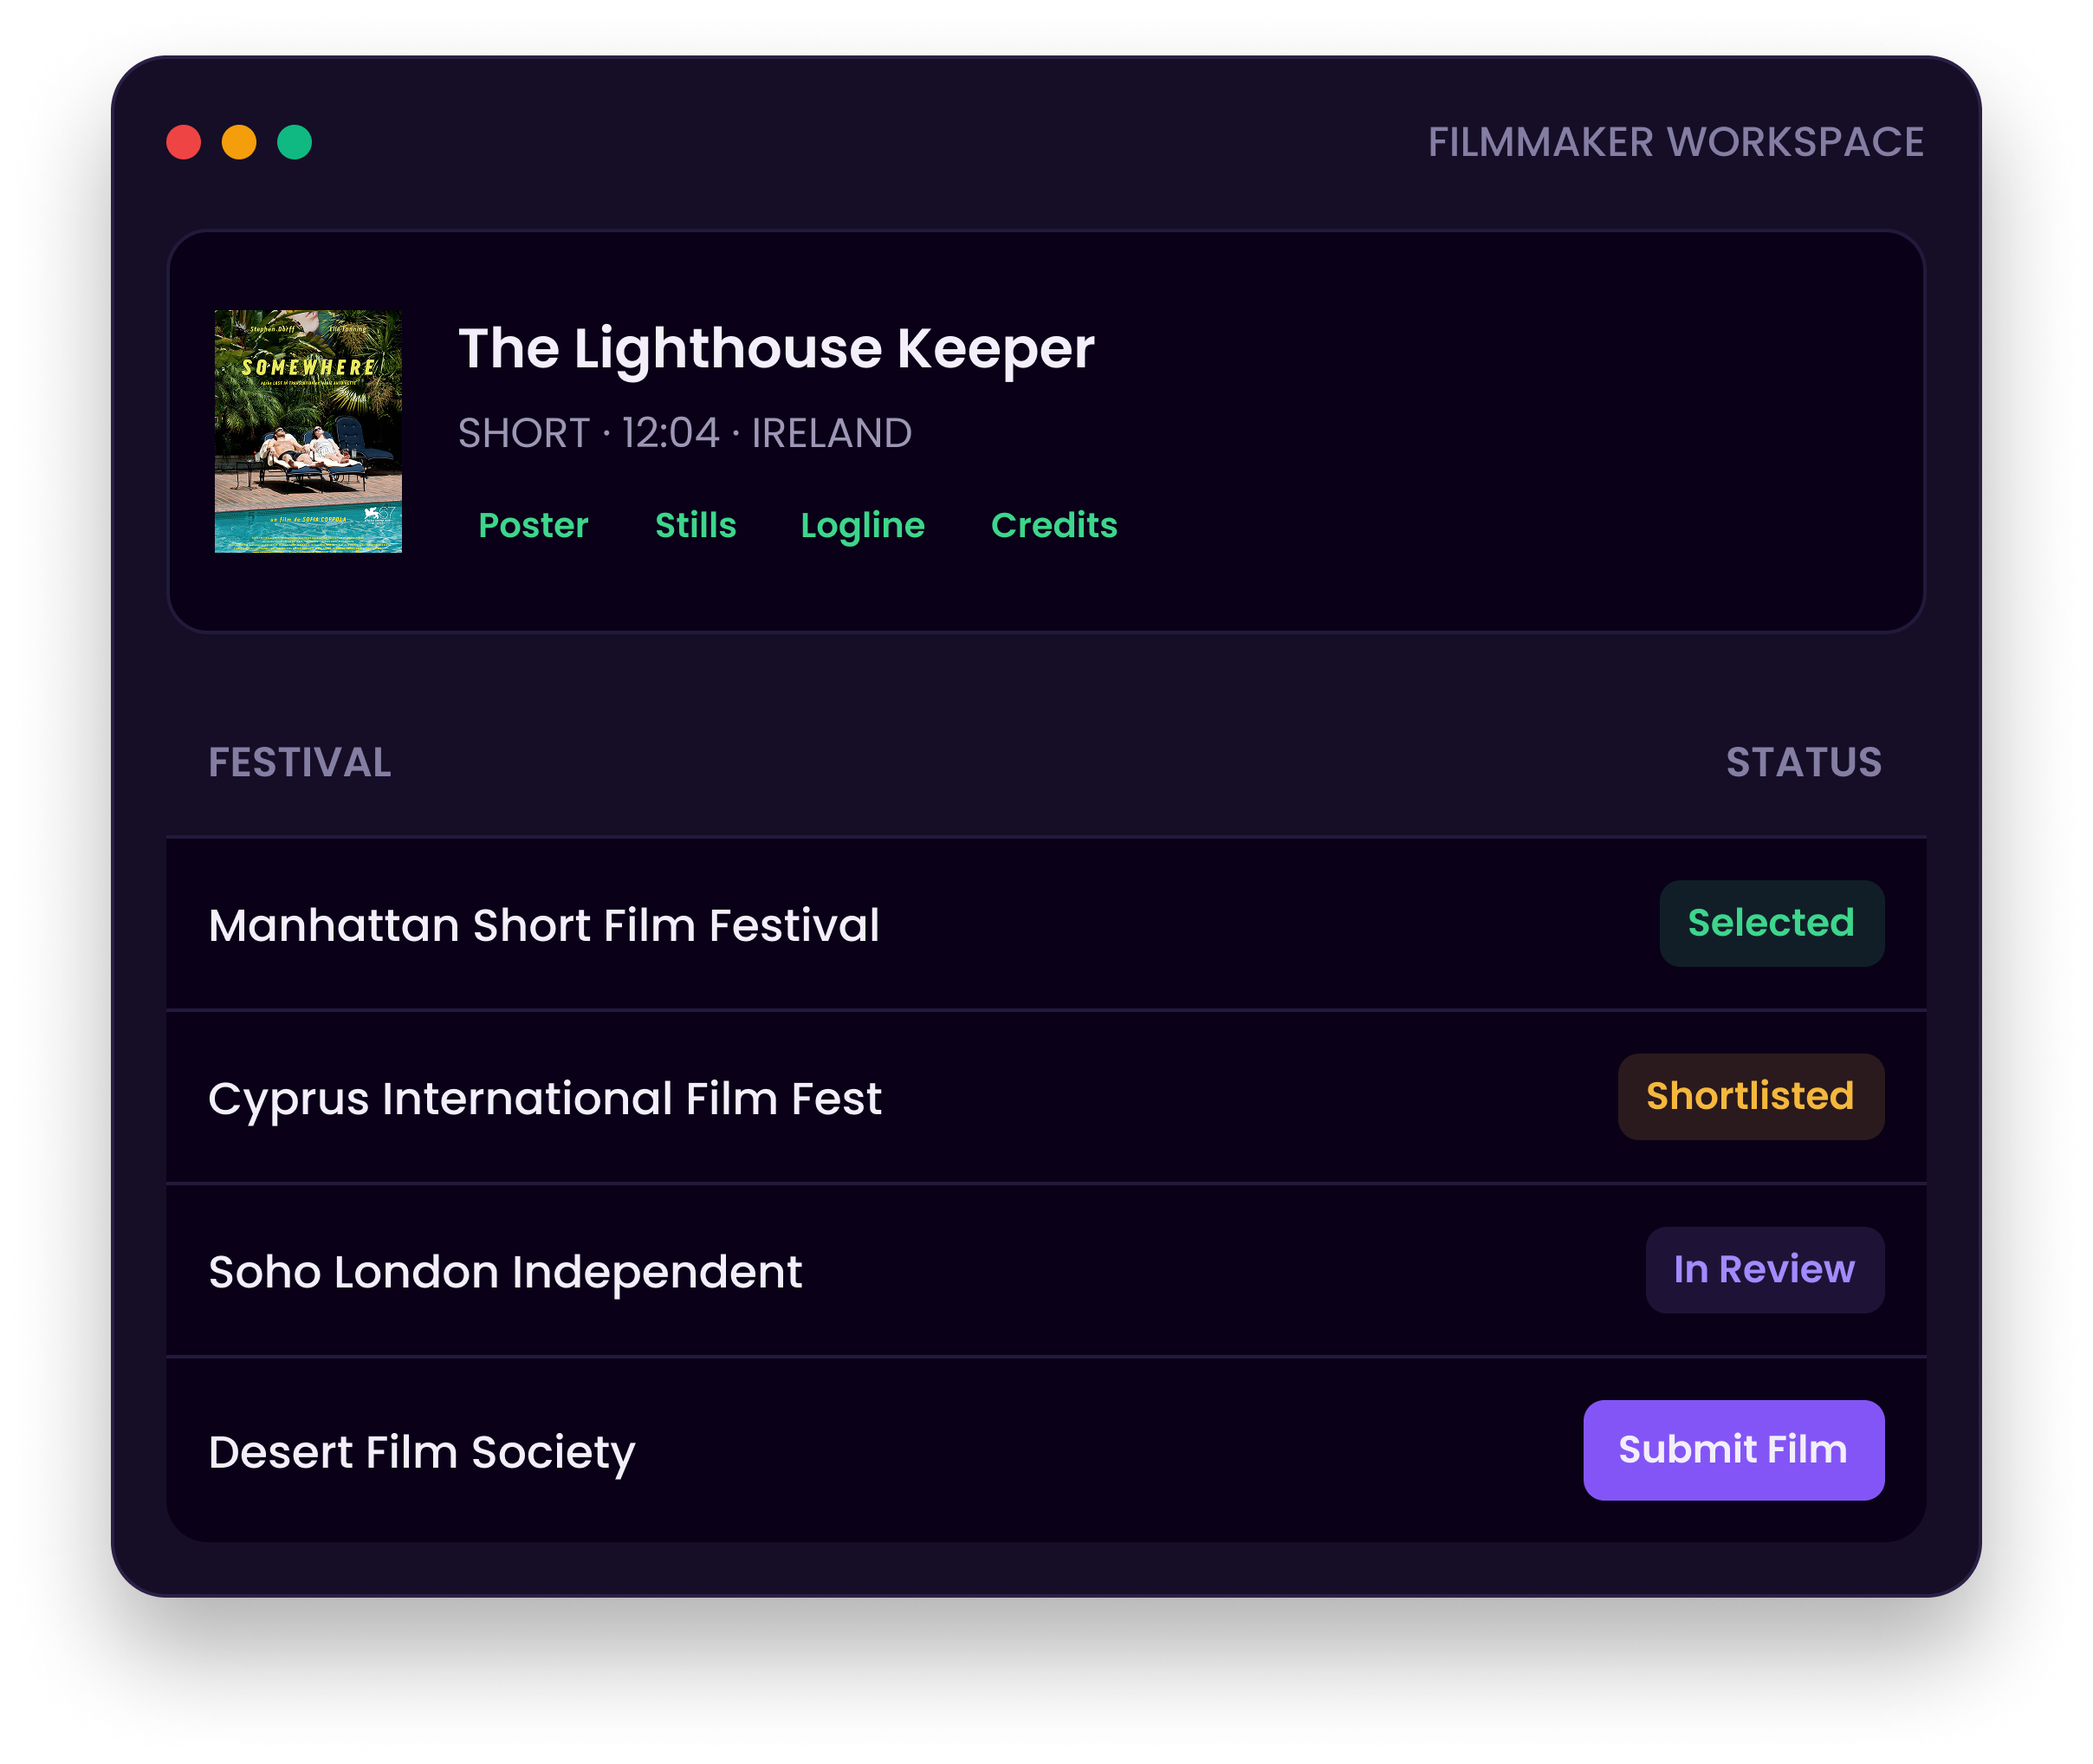Screen dimensions: 2093x1764
Task: Click the Selected status badge
Action: [x=1771, y=923]
